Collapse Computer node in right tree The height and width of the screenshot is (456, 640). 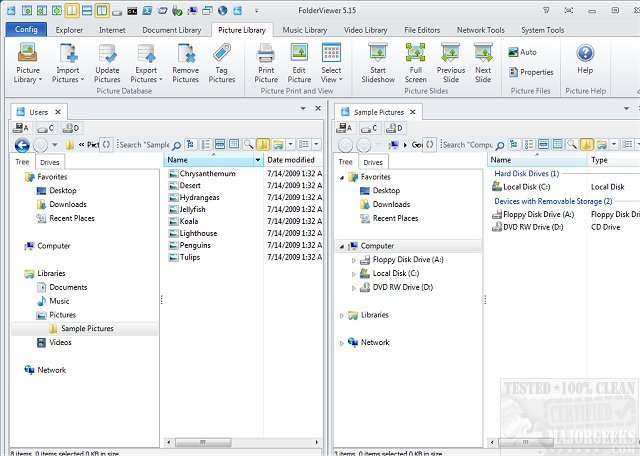342,246
